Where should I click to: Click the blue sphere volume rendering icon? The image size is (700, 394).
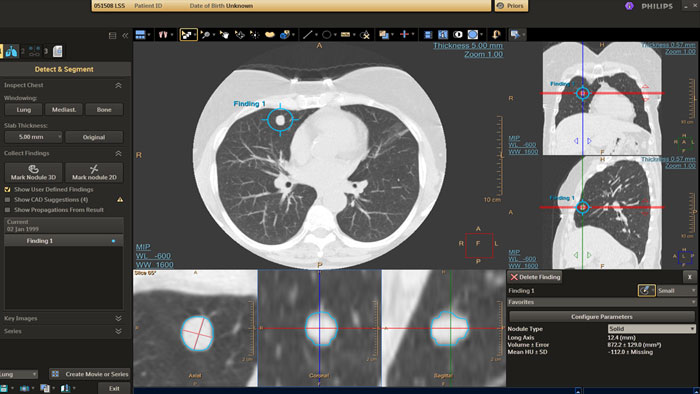pyautogui.click(x=473, y=34)
